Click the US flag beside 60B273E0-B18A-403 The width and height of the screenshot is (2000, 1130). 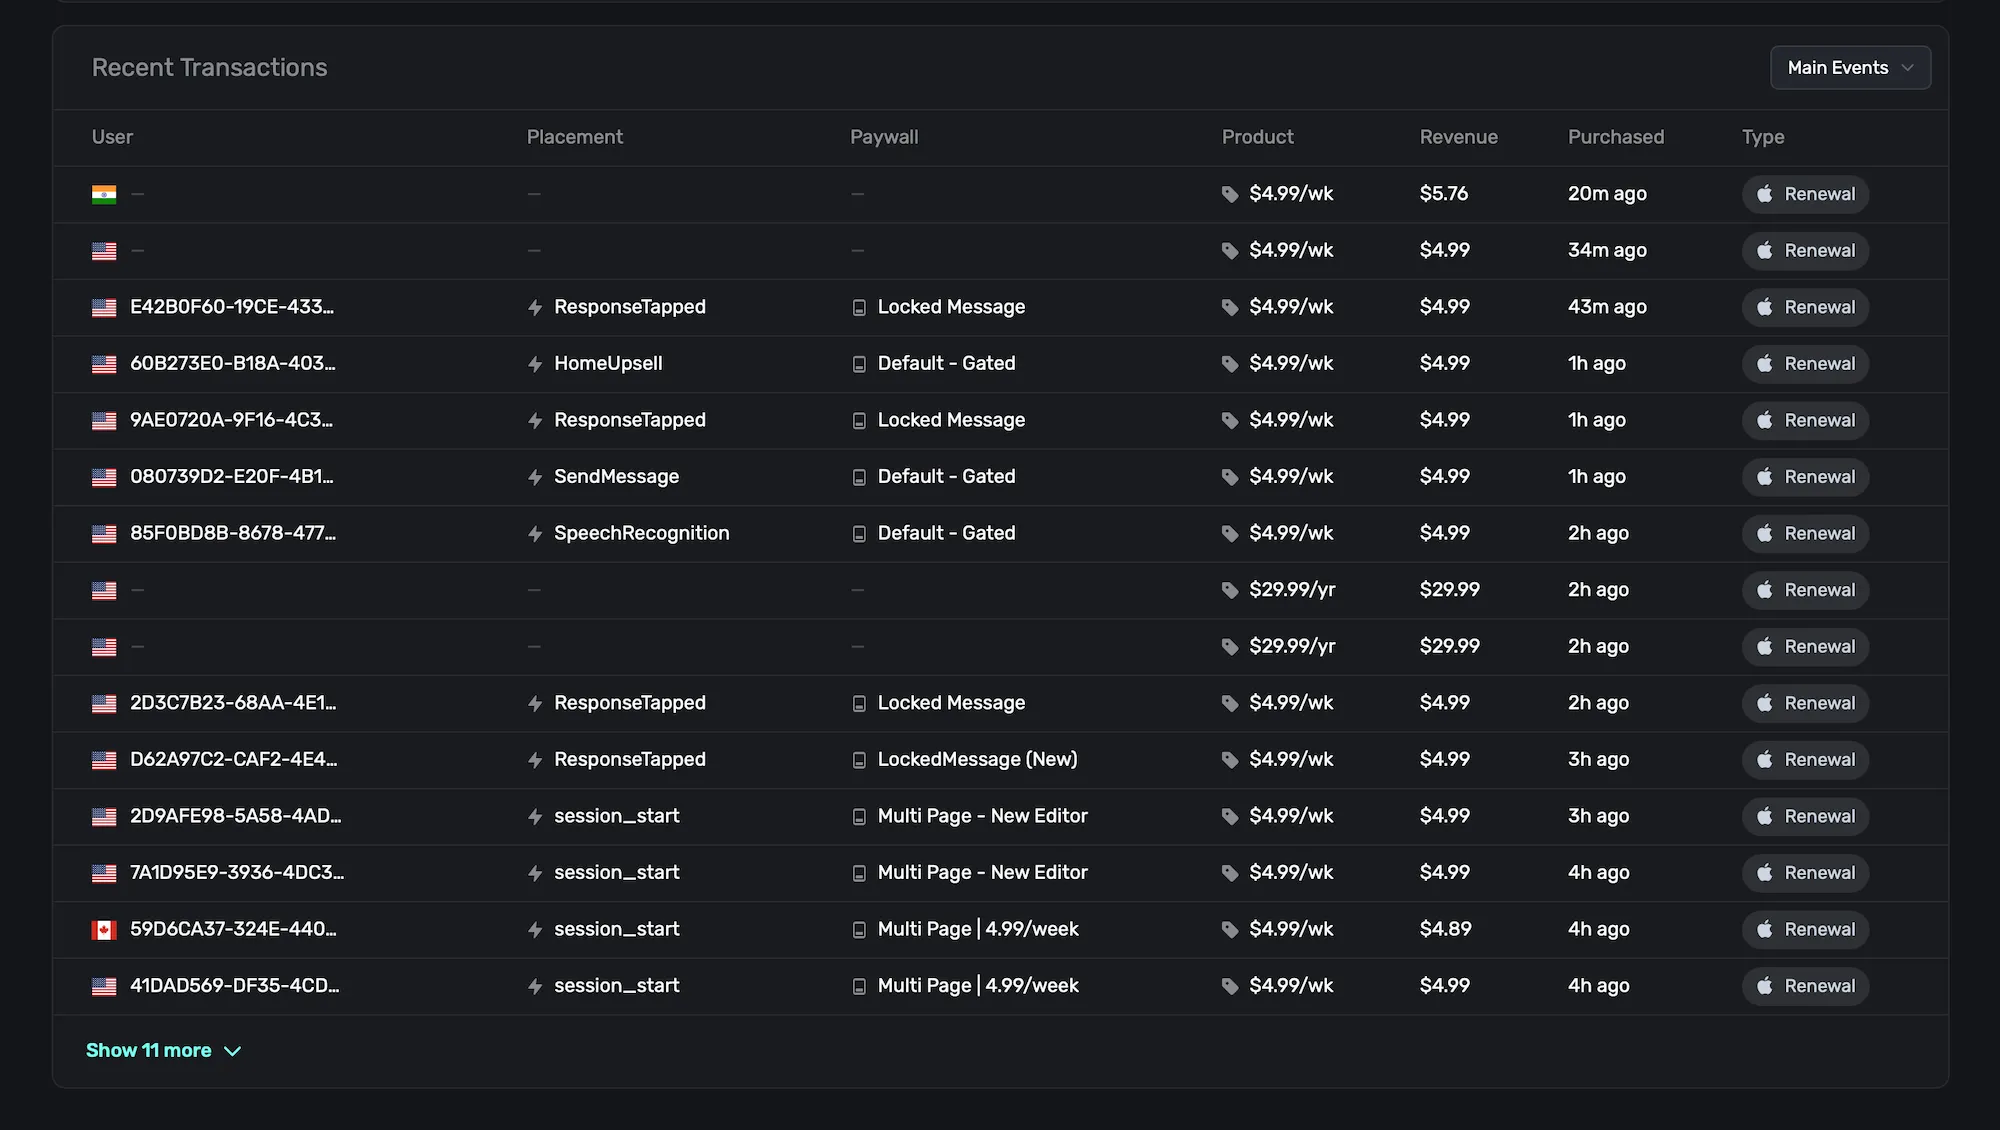[104, 364]
